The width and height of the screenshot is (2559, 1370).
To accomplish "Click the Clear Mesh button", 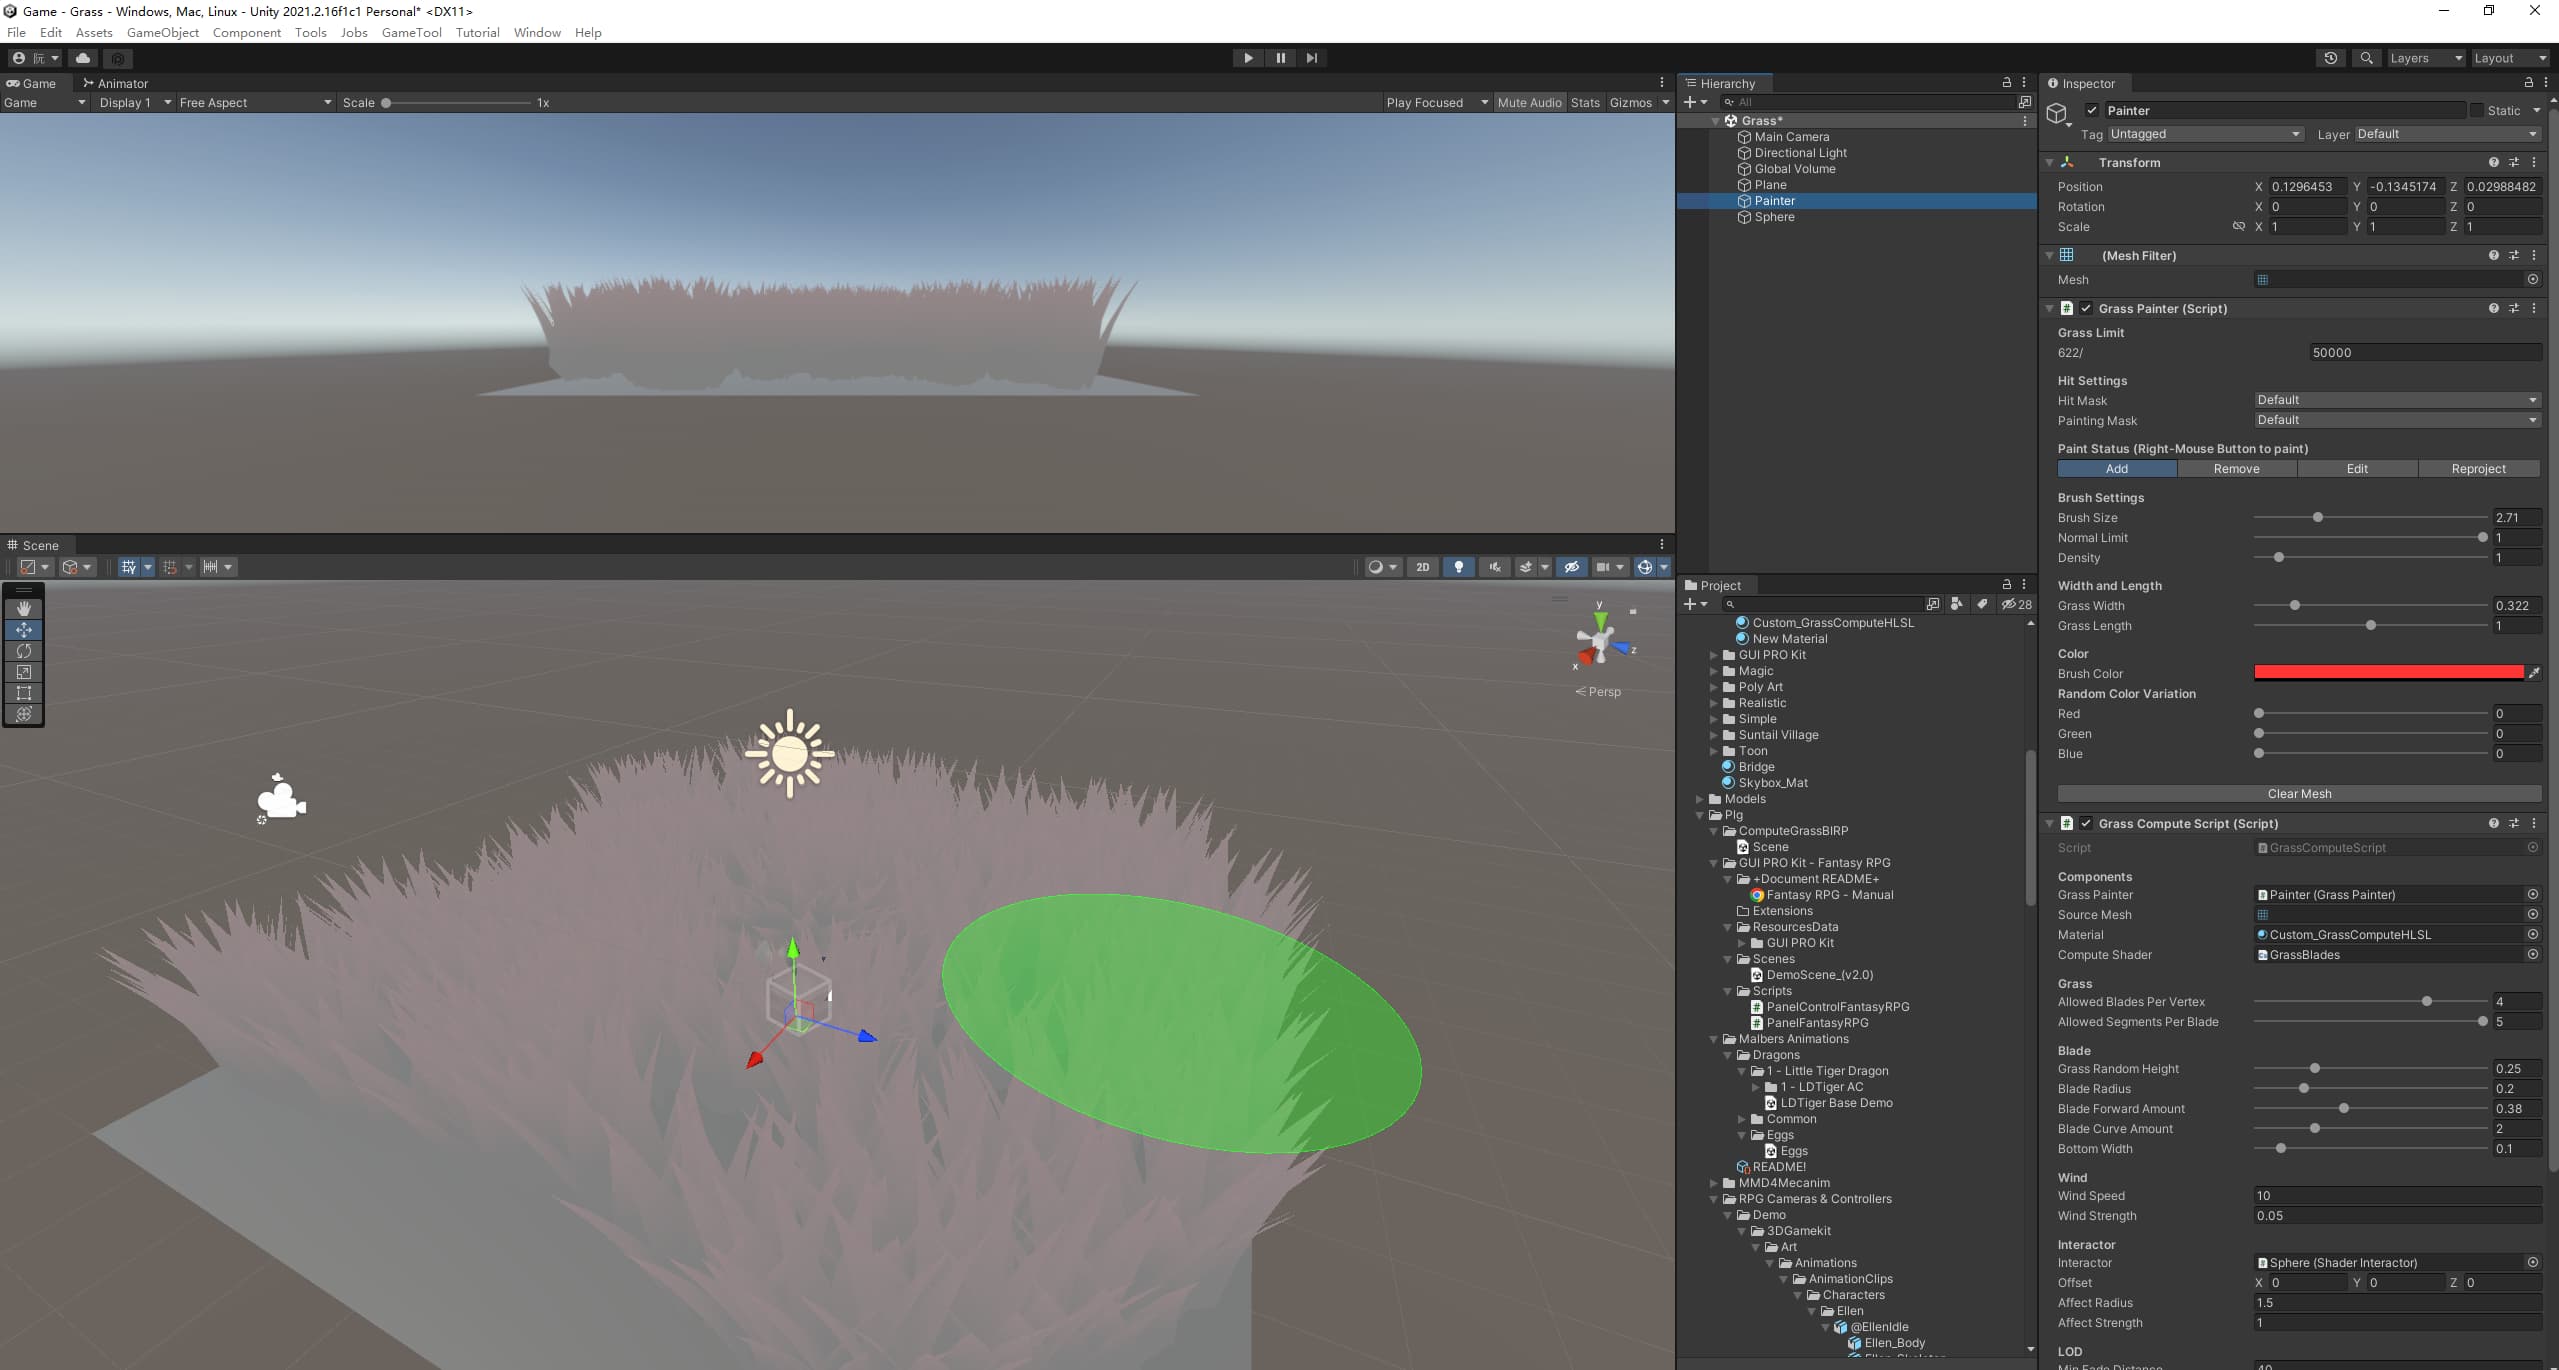I will [2299, 794].
